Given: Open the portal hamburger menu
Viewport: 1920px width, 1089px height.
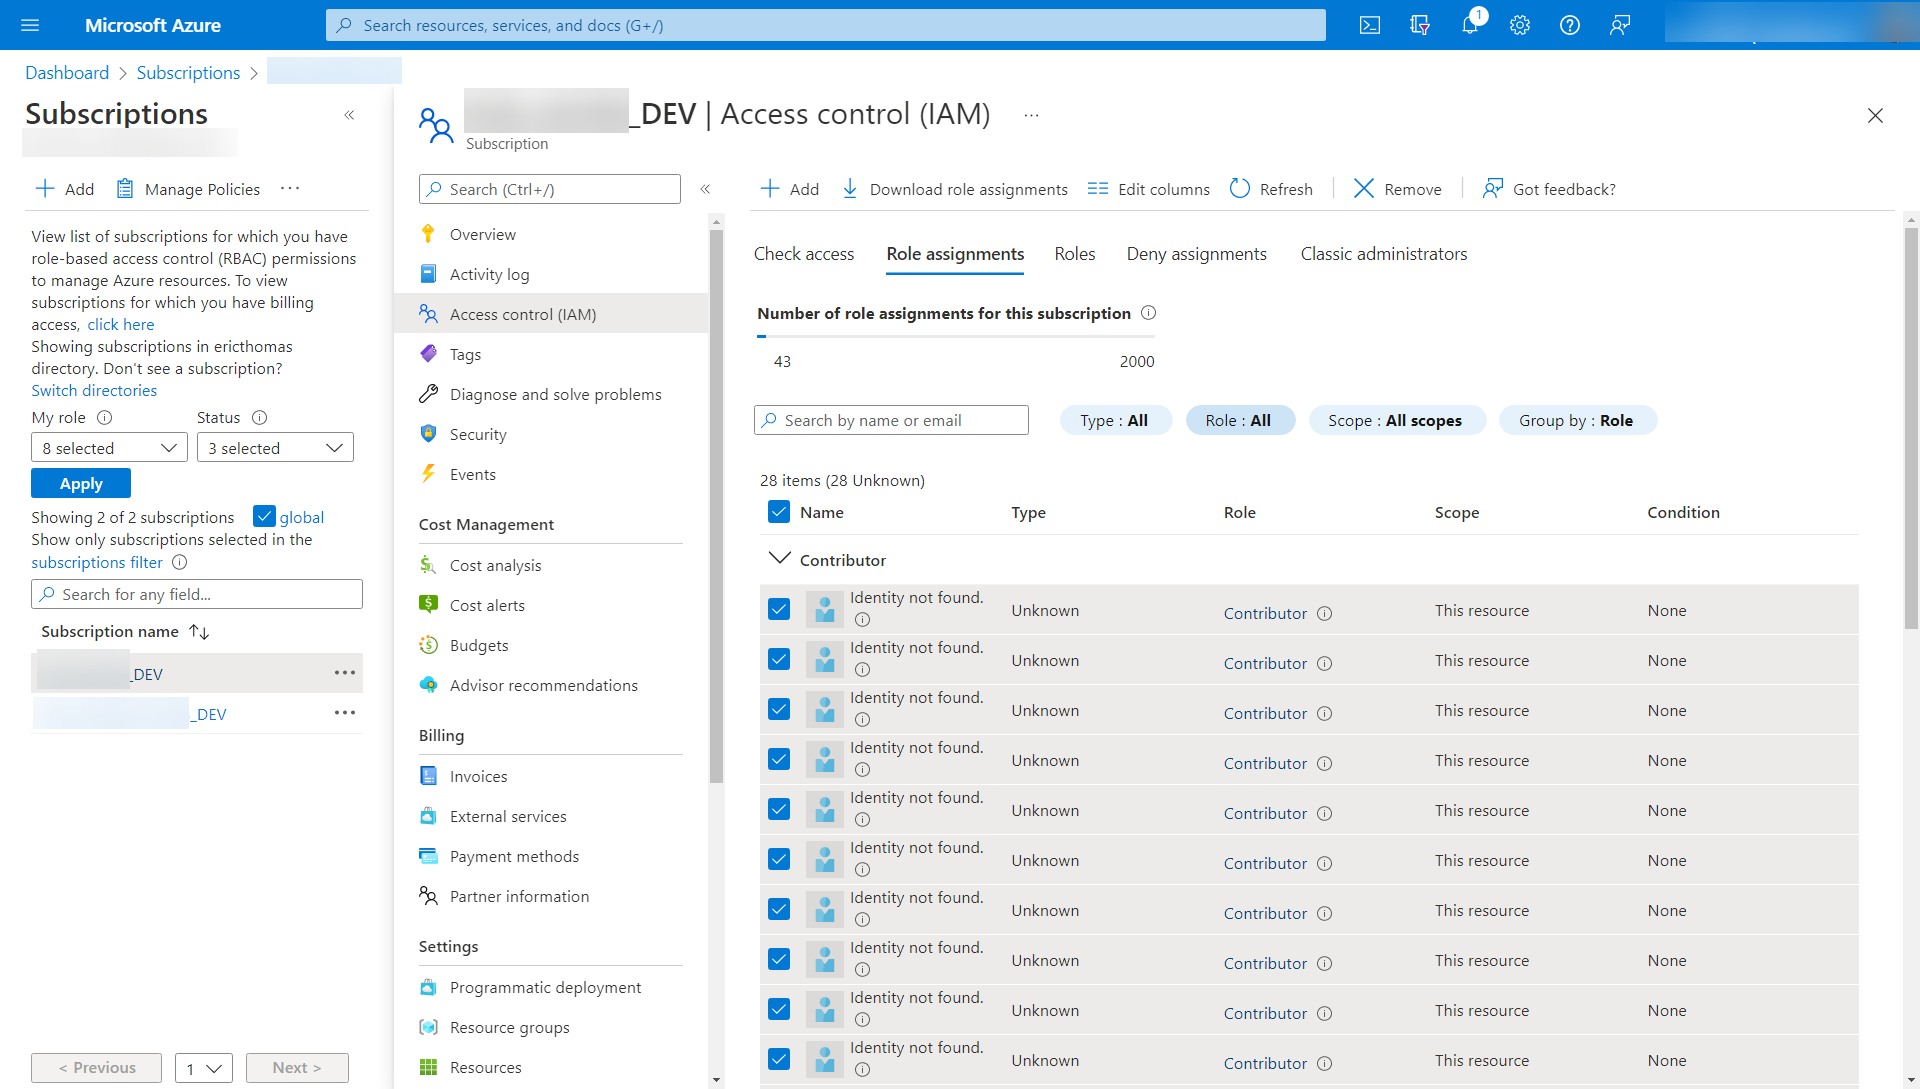Looking at the screenshot, I should point(30,25).
